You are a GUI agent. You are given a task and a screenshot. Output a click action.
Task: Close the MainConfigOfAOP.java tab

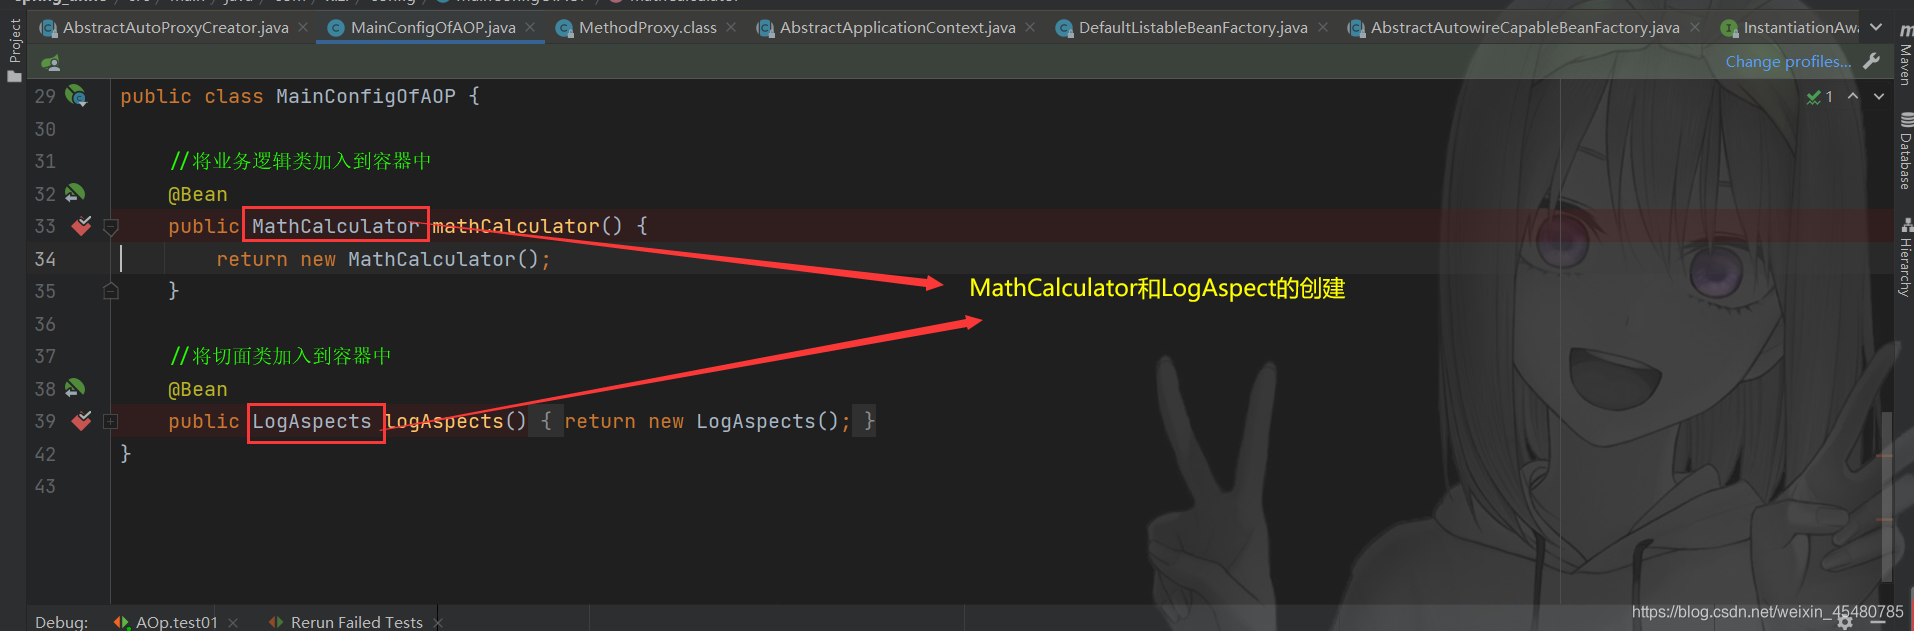pos(530,27)
